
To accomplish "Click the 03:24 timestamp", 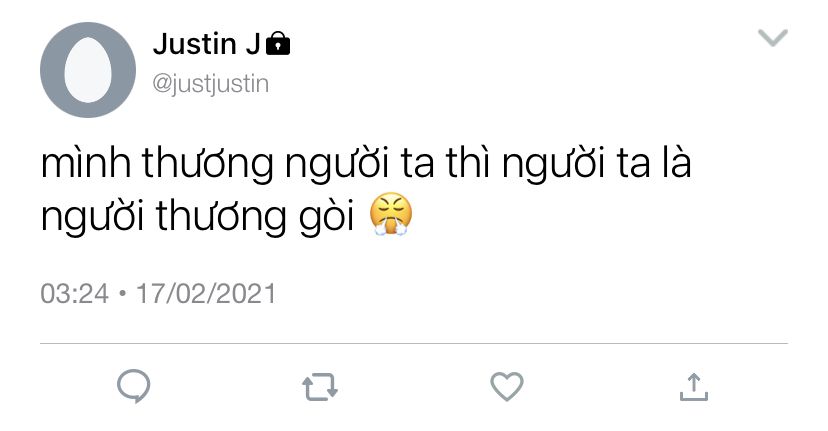I will (x=74, y=294).
